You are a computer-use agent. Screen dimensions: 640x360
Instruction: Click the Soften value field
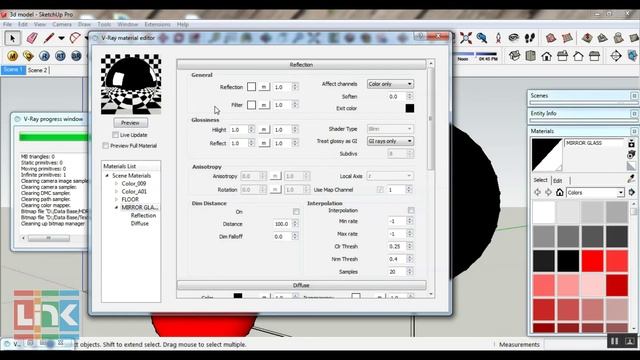tap(396, 96)
